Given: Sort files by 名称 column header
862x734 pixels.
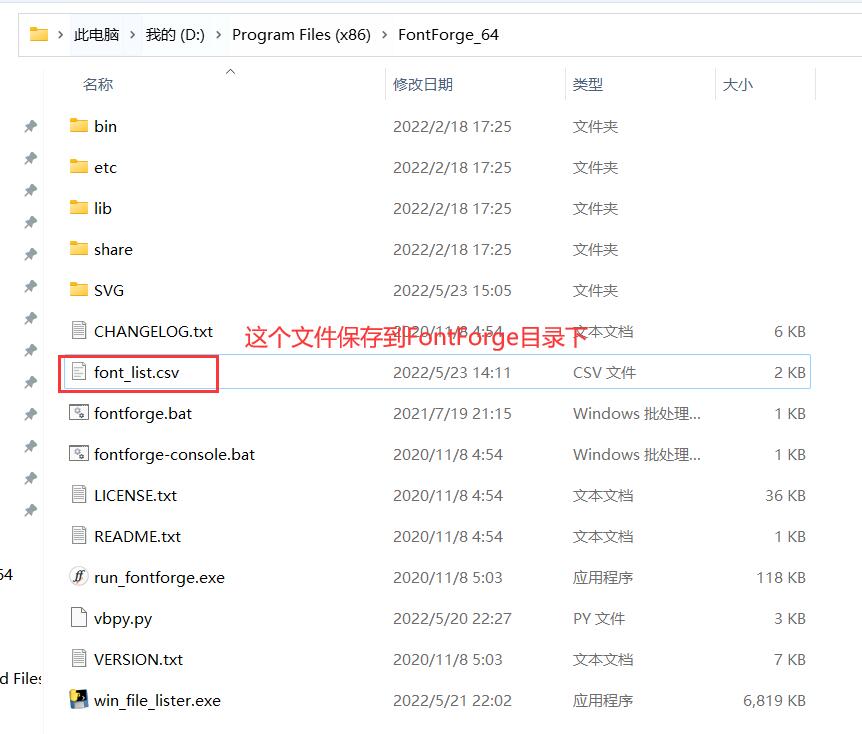Looking at the screenshot, I should tap(98, 85).
